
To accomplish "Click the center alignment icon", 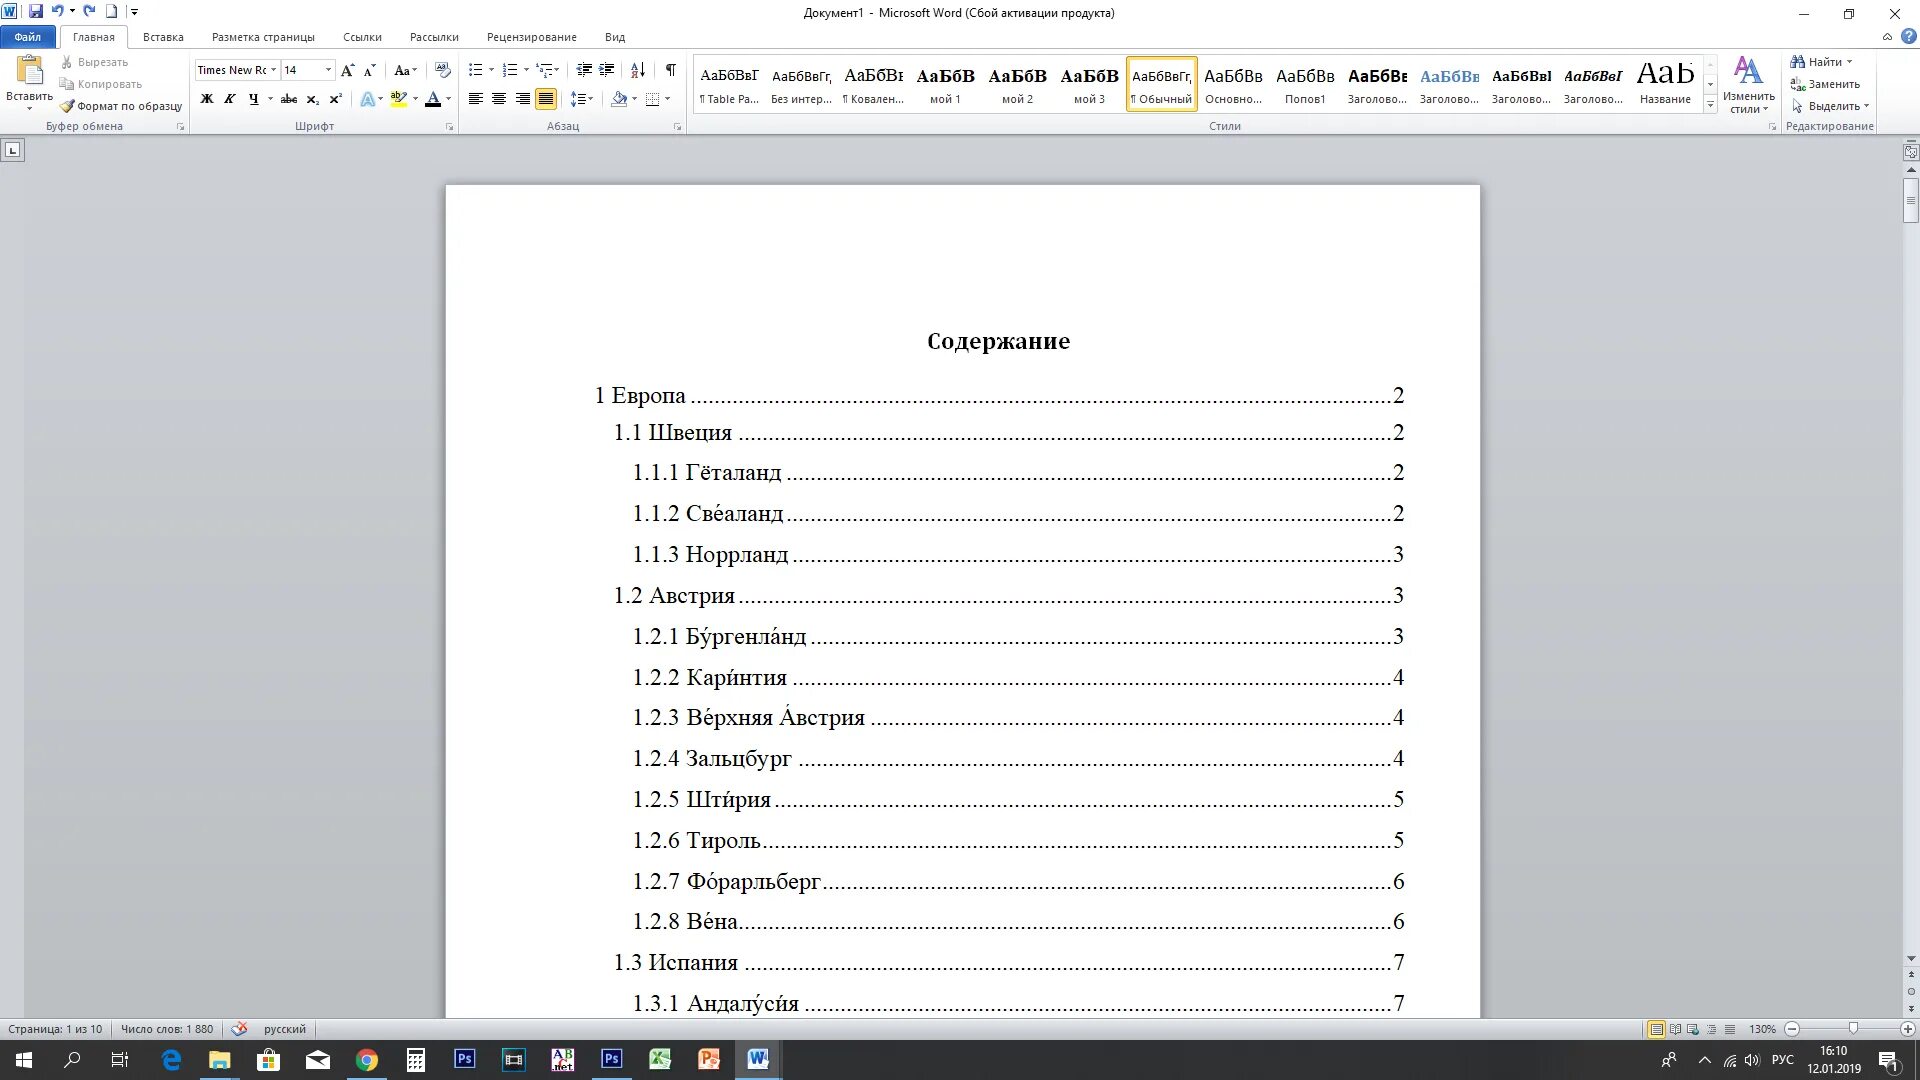I will click(x=499, y=99).
